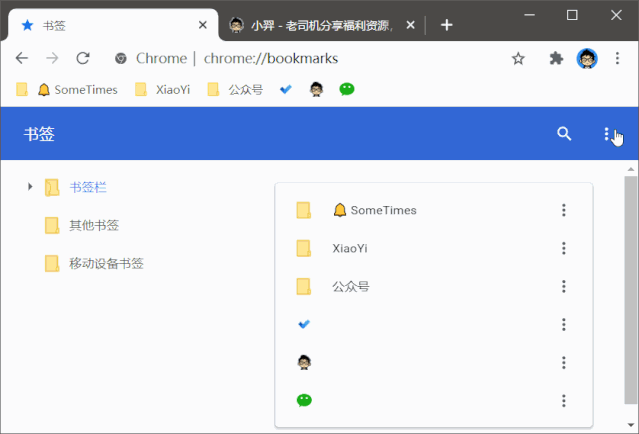
Task: Click the forward navigation arrow
Action: tap(52, 58)
